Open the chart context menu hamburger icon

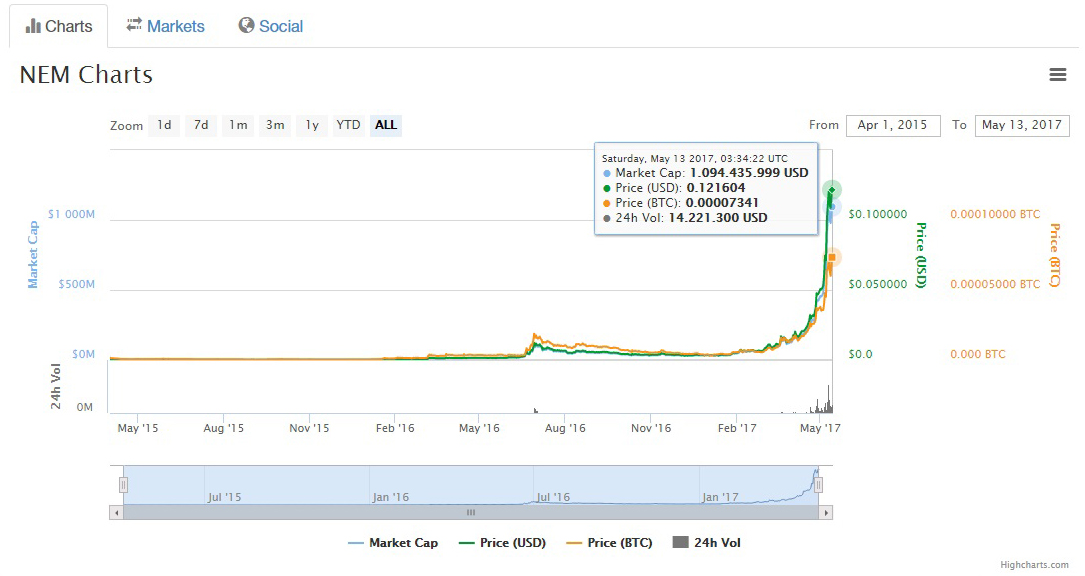pos(1057,75)
